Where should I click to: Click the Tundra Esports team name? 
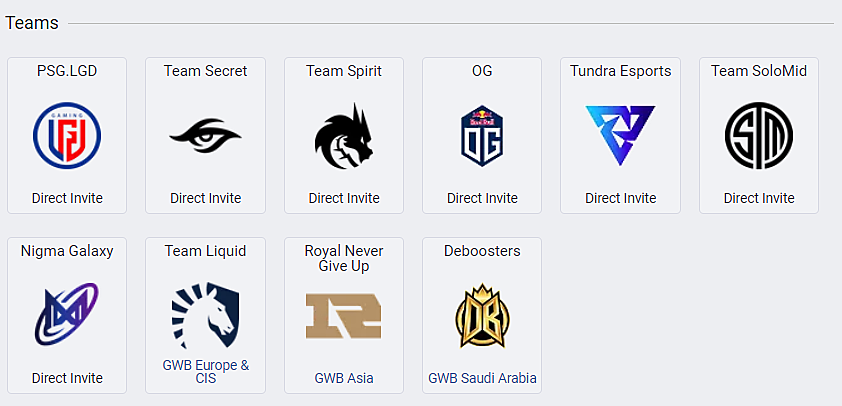click(621, 71)
